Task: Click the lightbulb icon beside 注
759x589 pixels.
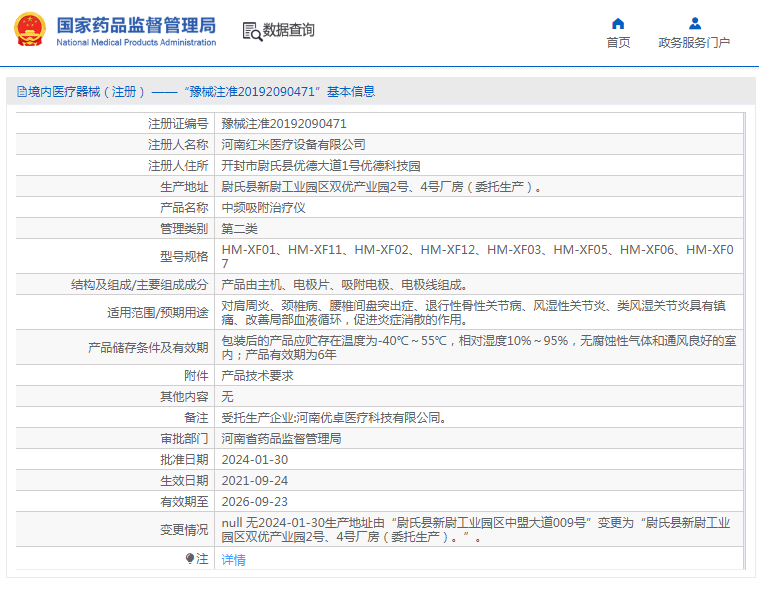Action: [x=190, y=559]
